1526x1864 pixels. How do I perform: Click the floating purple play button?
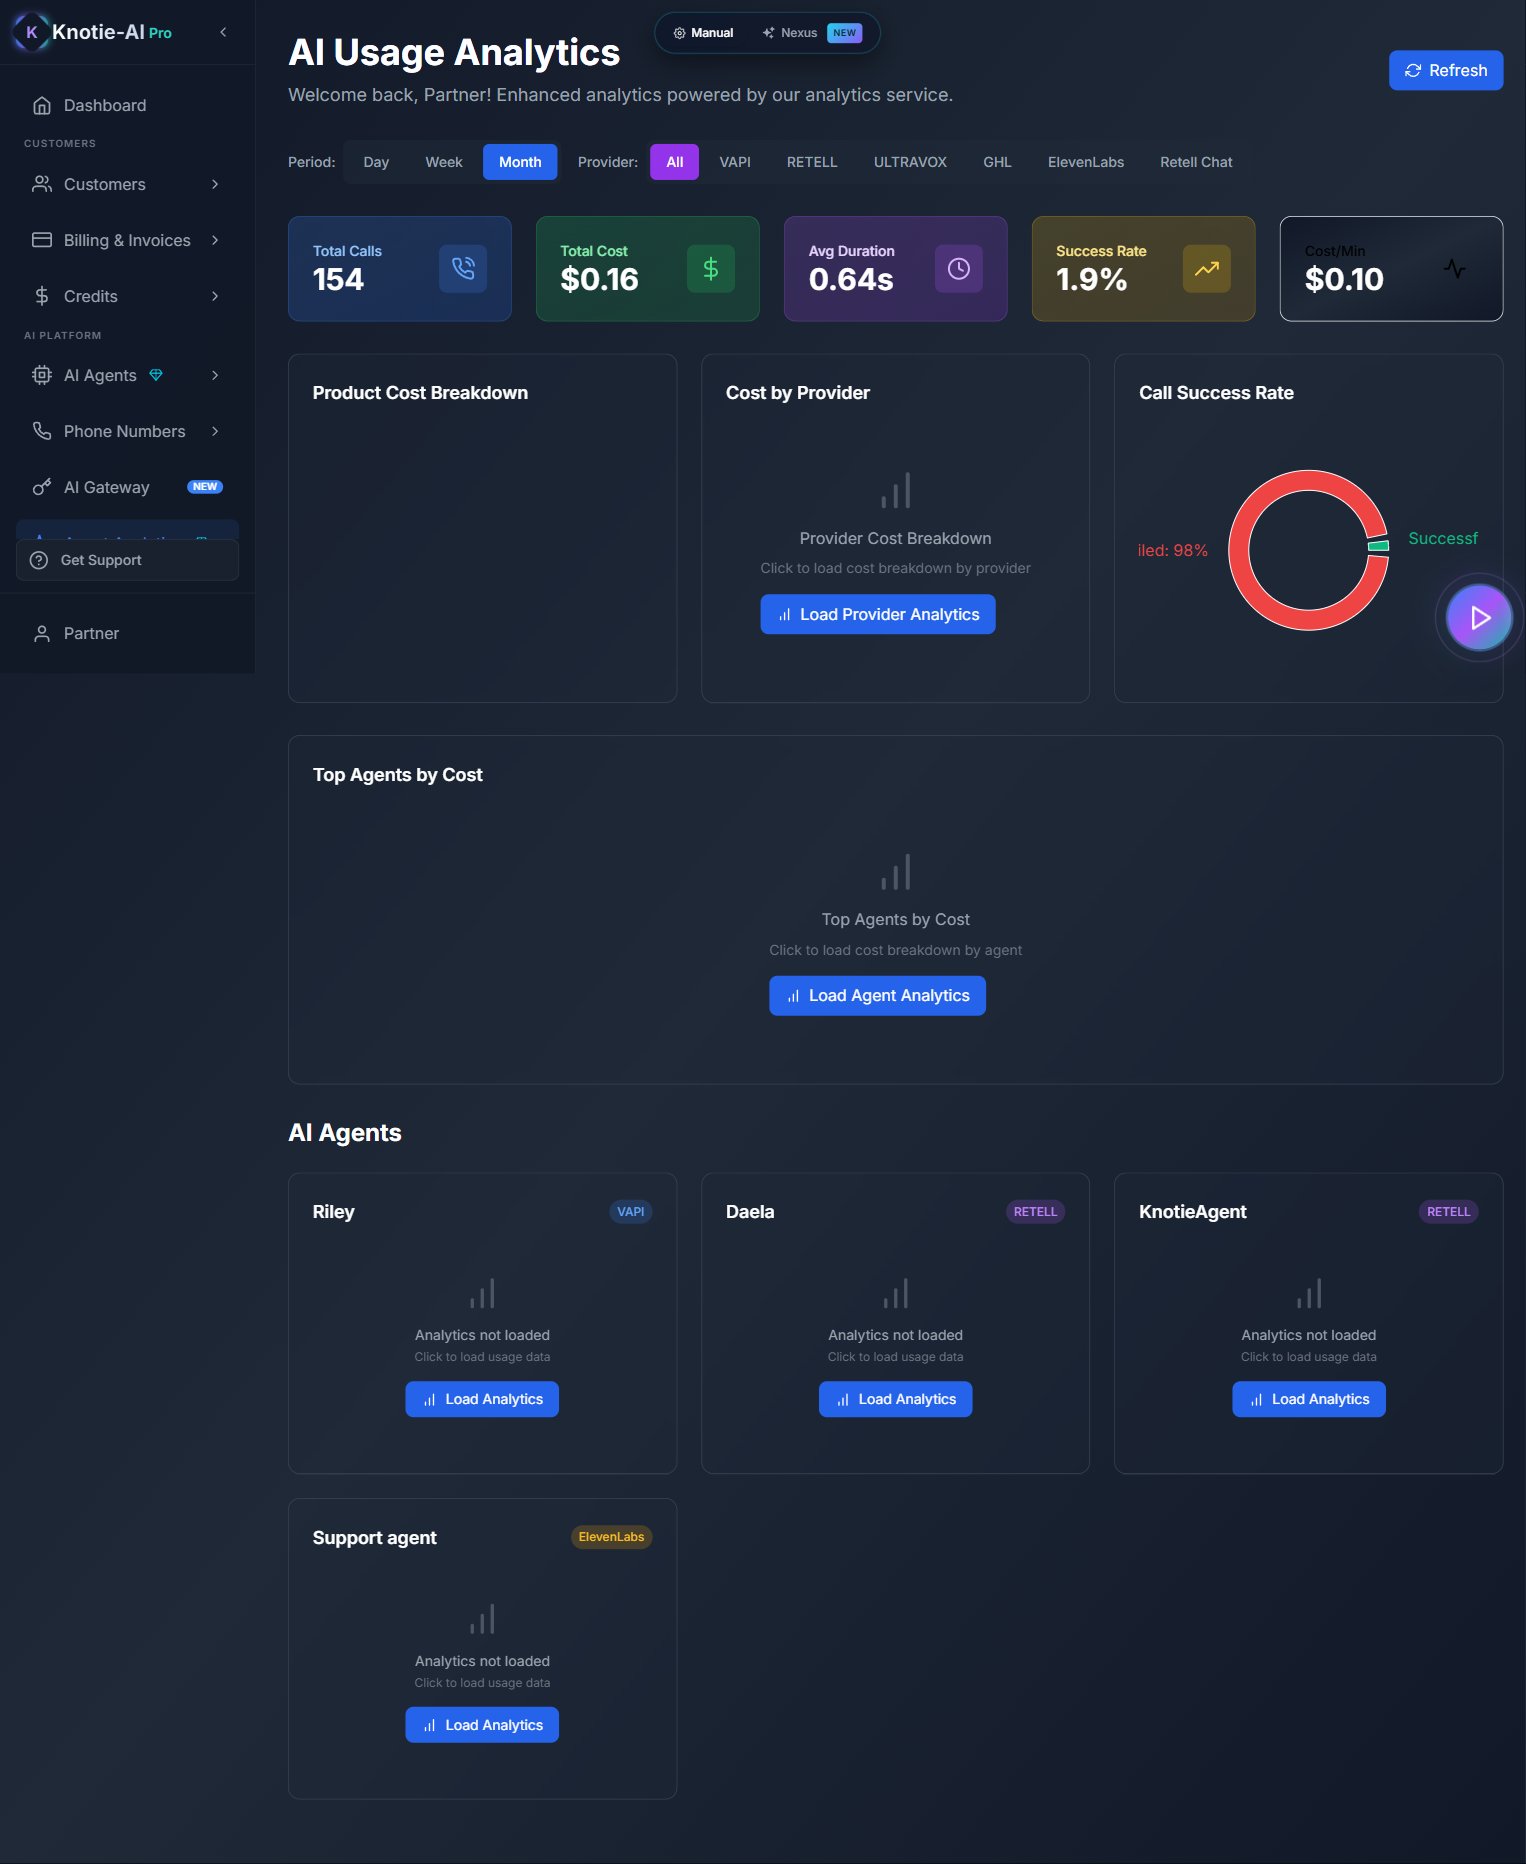click(x=1479, y=618)
